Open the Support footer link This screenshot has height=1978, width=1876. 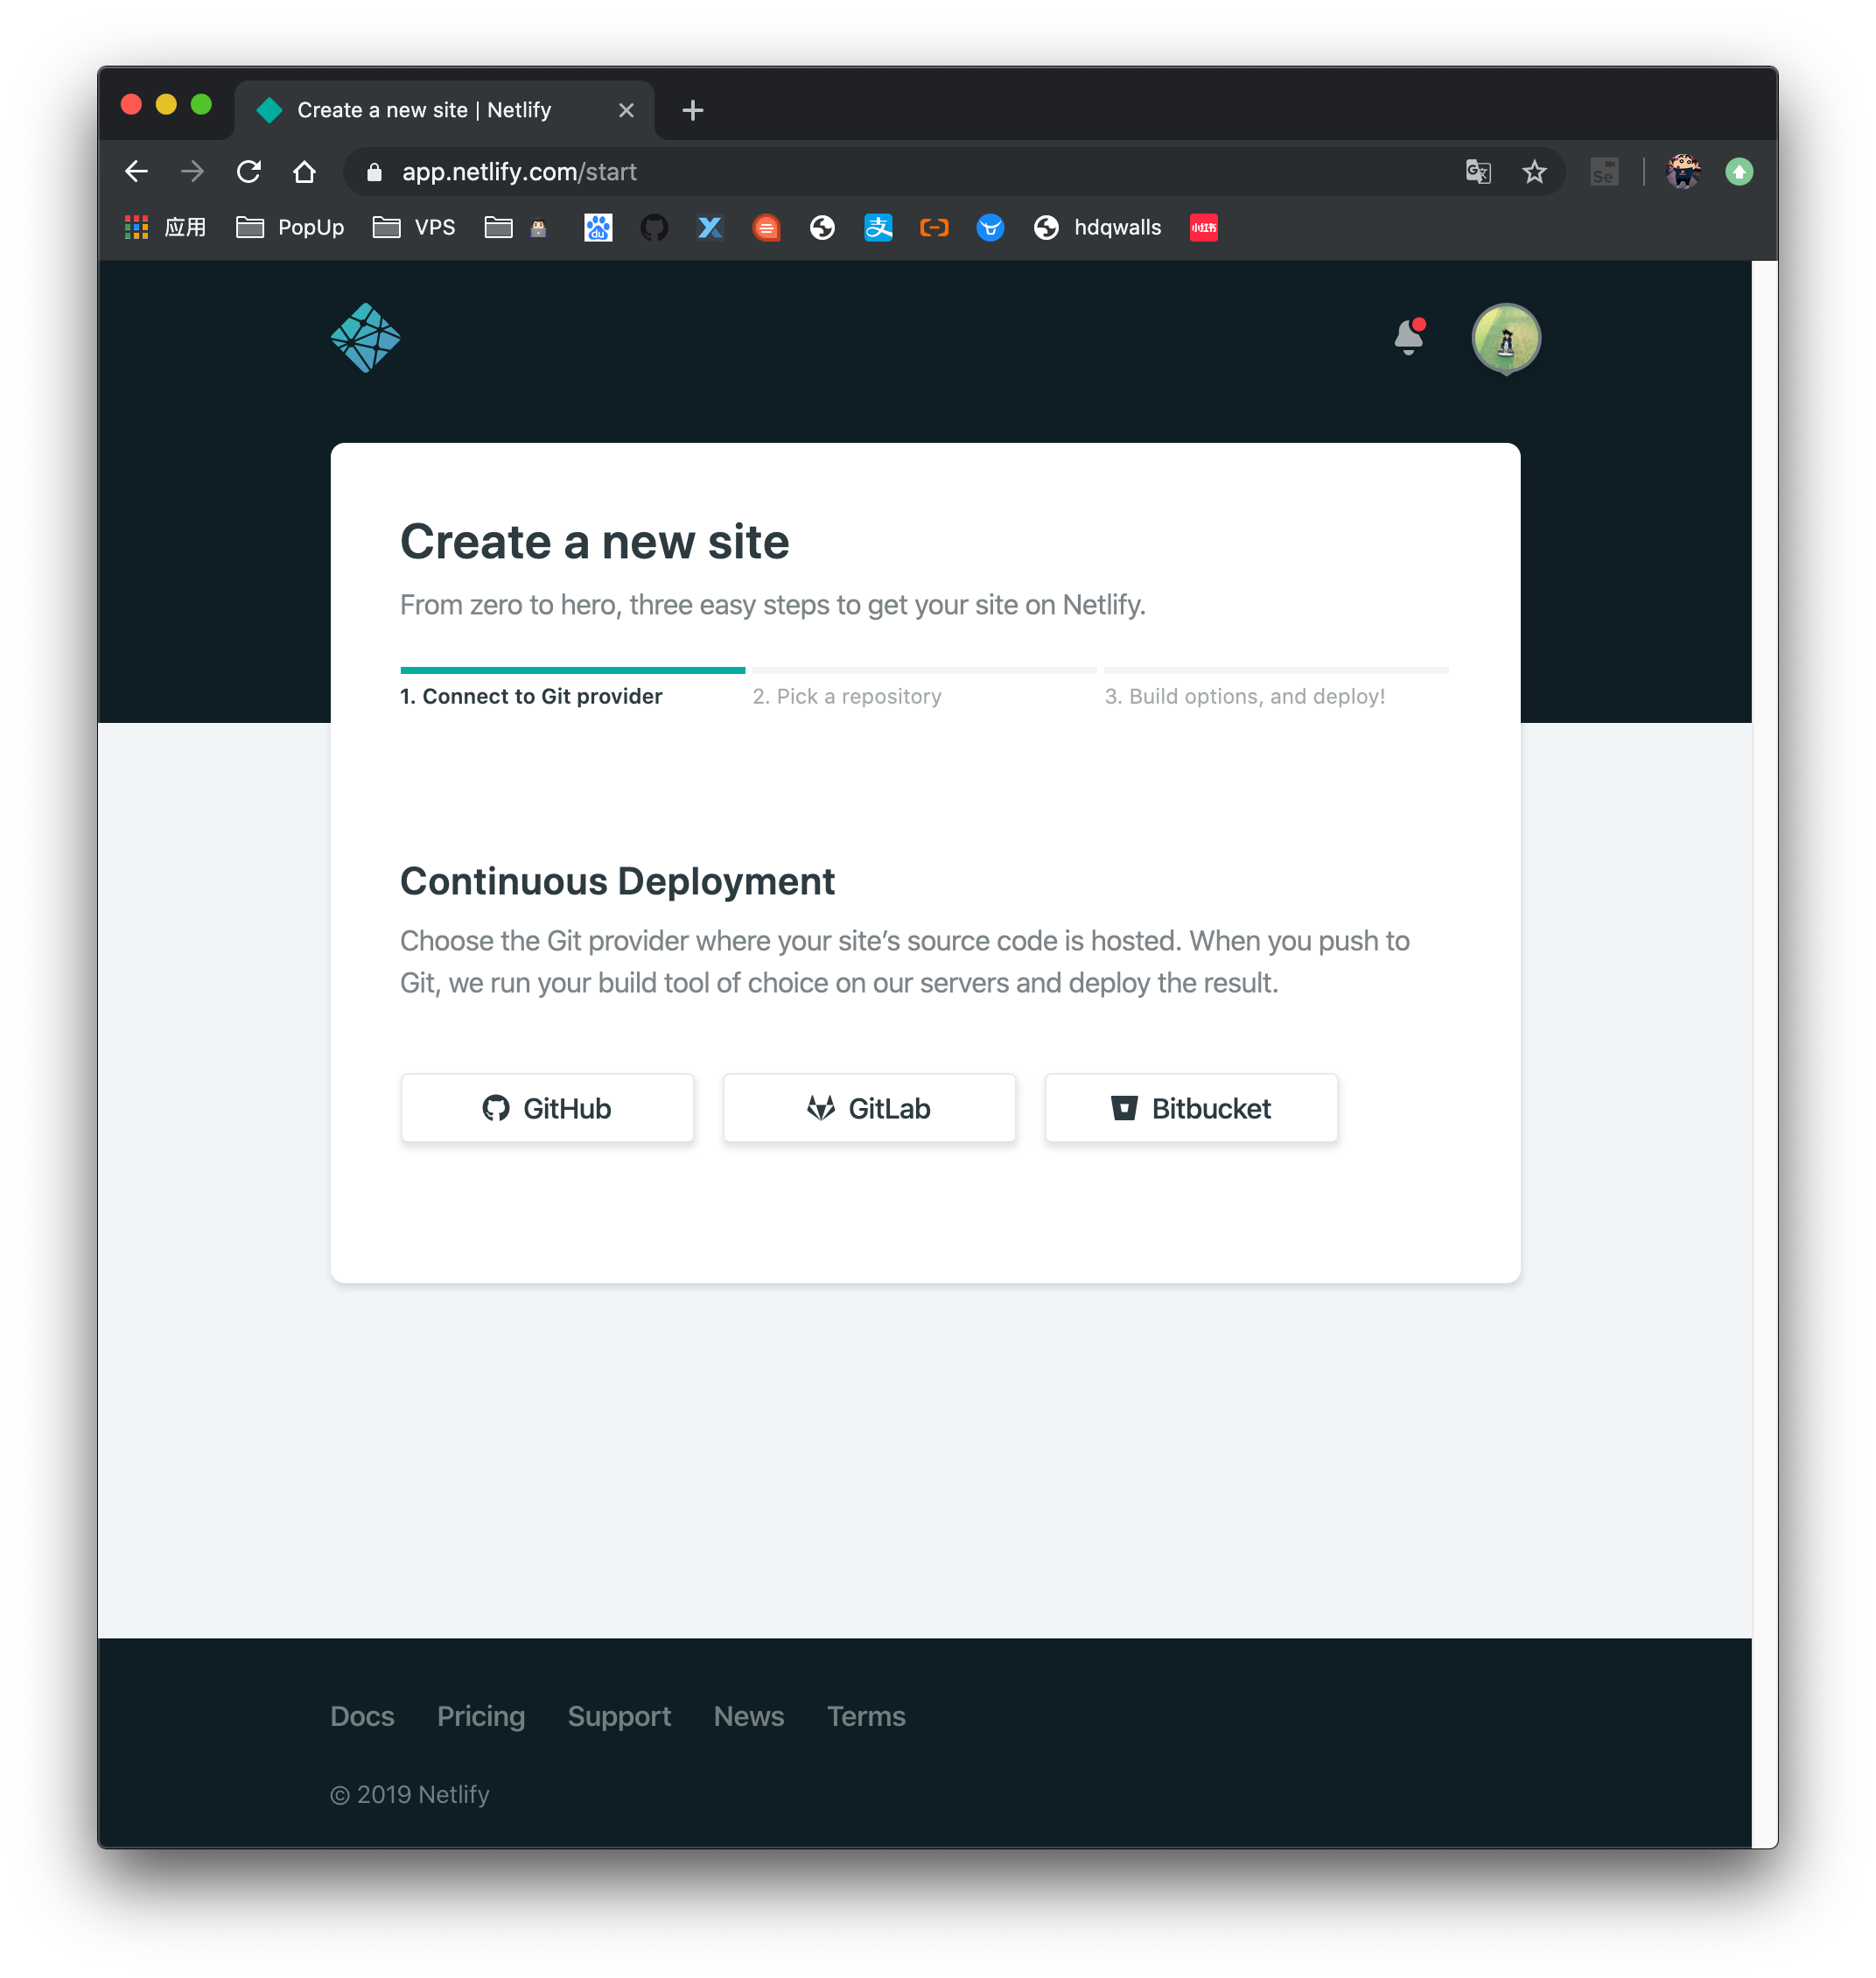[619, 1716]
